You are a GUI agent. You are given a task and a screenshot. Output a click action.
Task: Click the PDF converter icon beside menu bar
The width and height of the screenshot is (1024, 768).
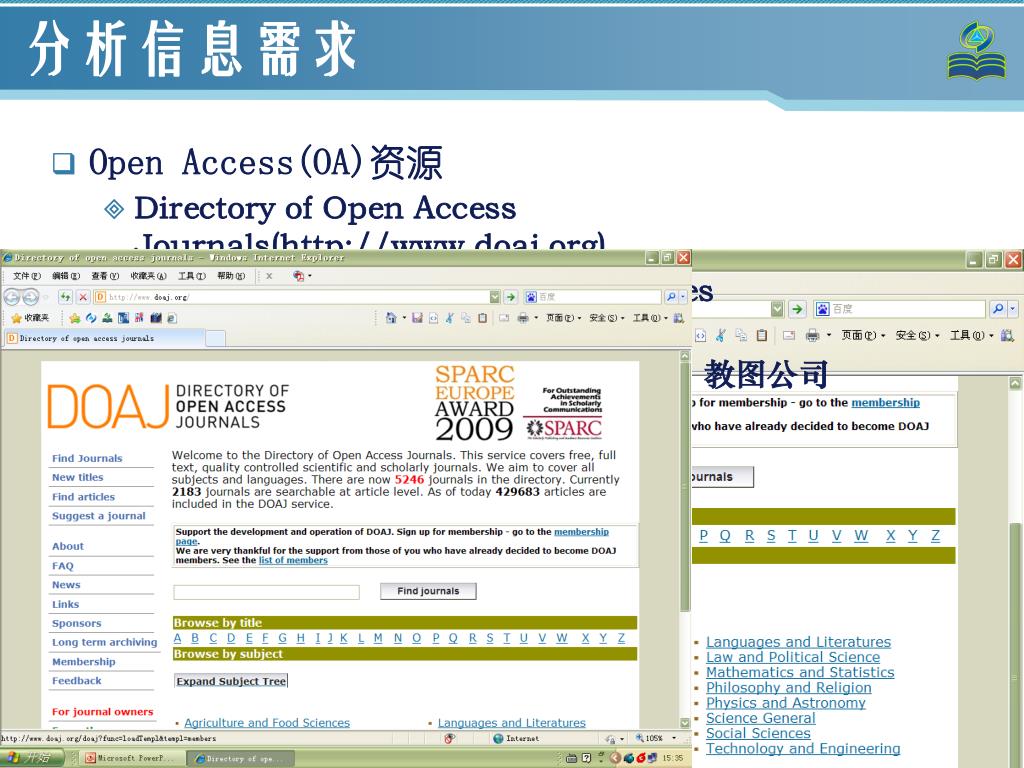[298, 276]
